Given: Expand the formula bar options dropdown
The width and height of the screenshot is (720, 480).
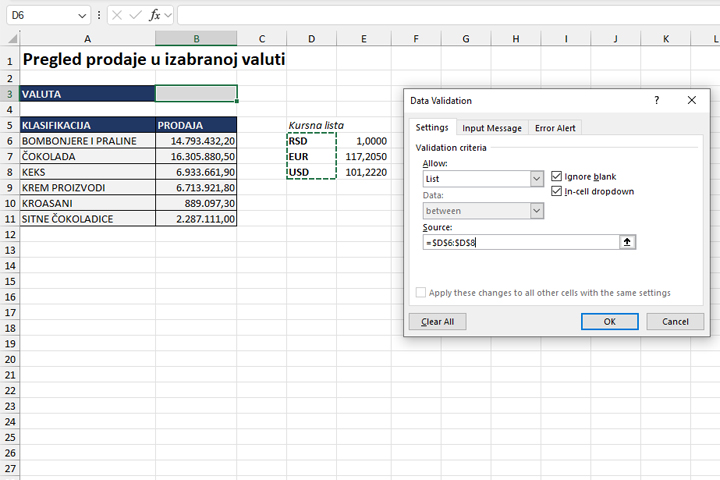Looking at the screenshot, I should [168, 15].
